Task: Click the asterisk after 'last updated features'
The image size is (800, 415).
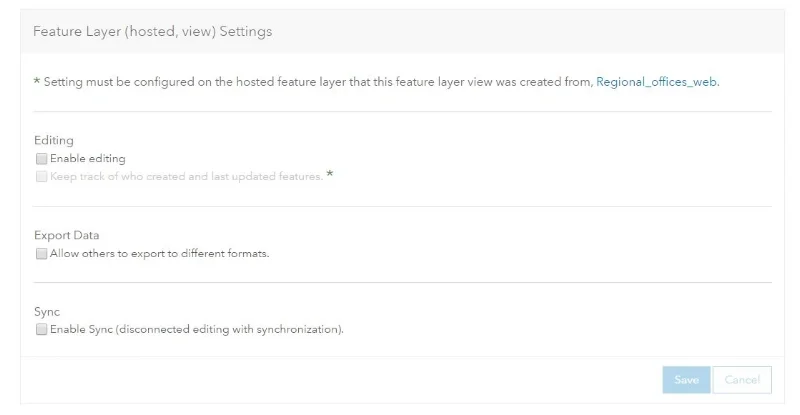Action: pyautogui.click(x=330, y=175)
